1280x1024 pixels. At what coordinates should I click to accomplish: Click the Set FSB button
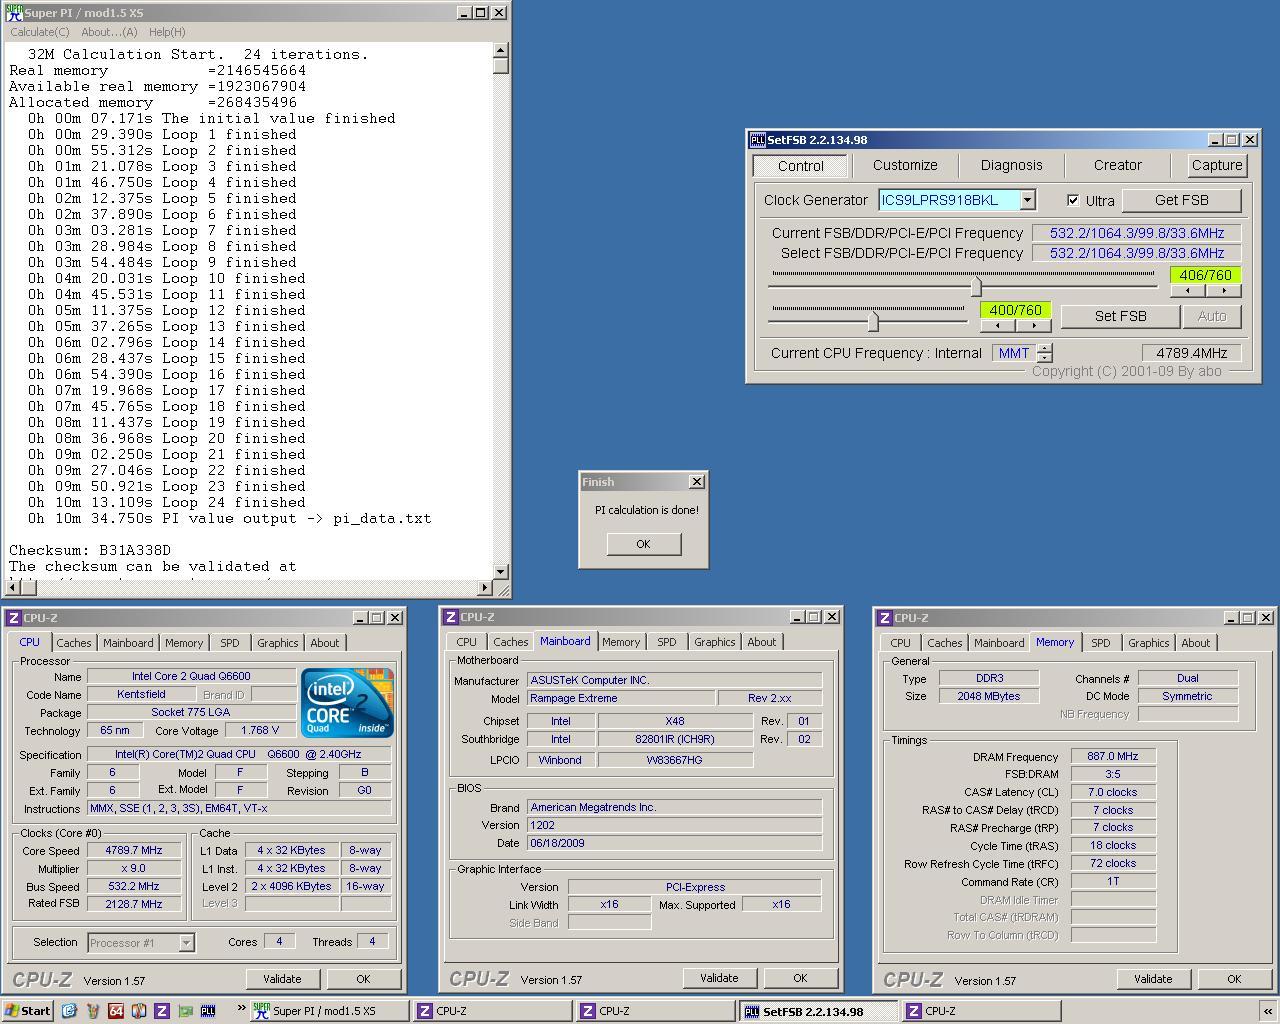click(x=1120, y=316)
